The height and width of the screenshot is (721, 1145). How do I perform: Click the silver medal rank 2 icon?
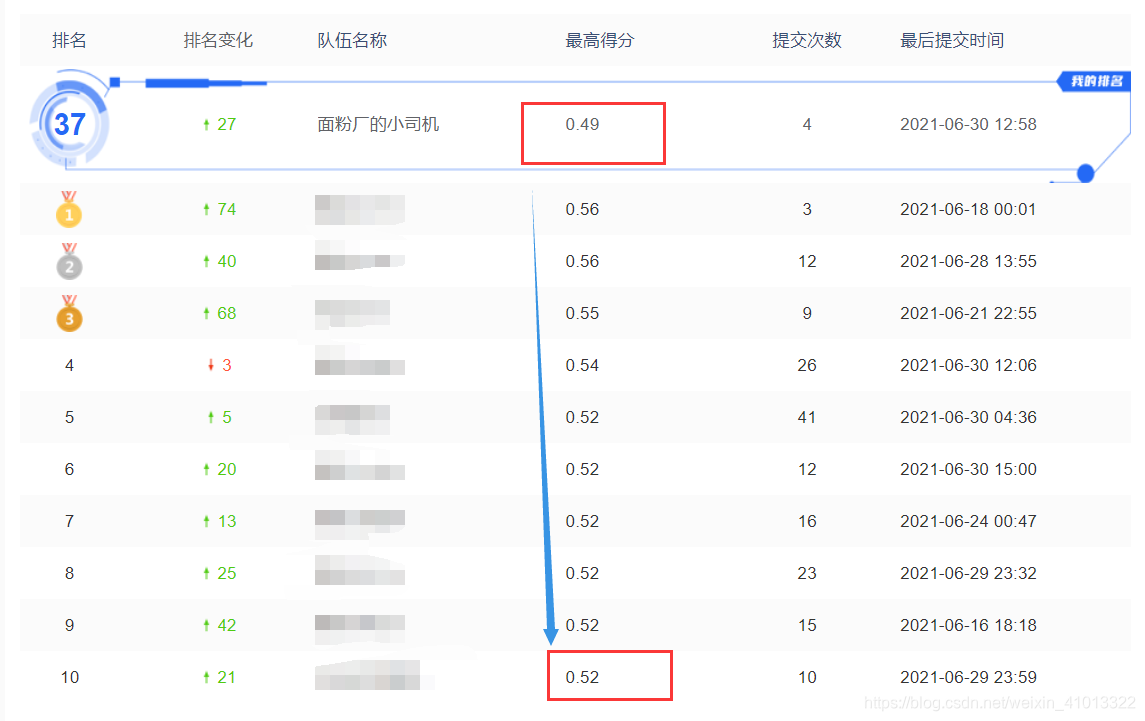[69, 262]
